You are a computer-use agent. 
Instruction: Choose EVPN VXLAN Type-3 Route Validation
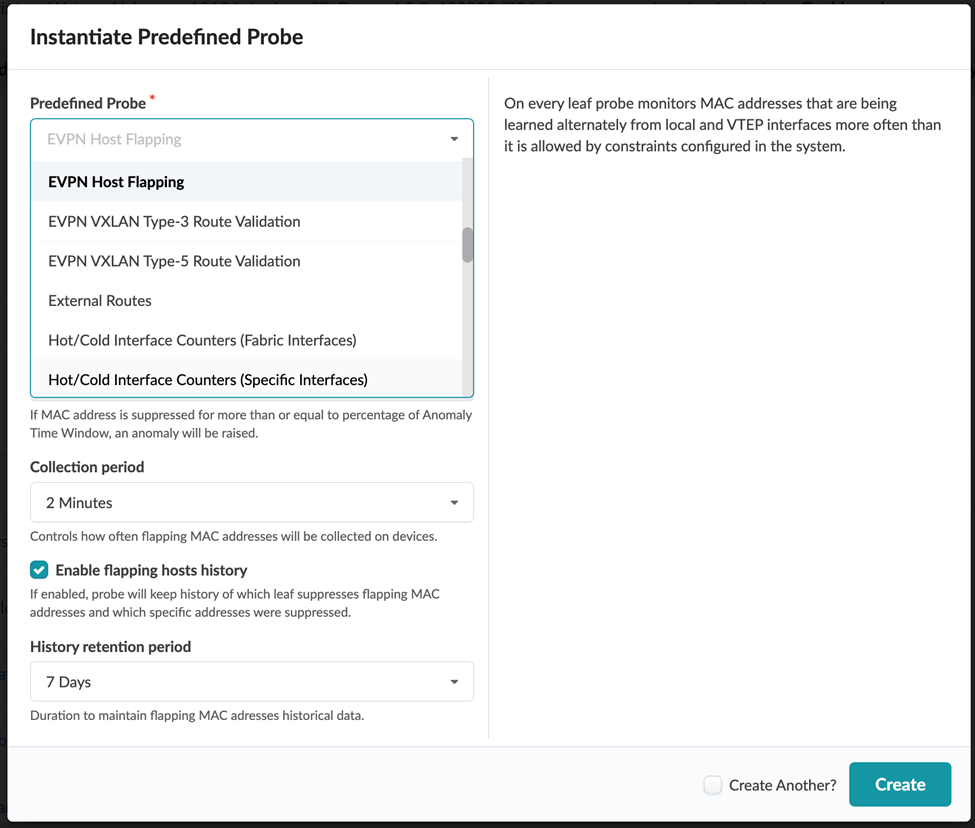pos(174,221)
